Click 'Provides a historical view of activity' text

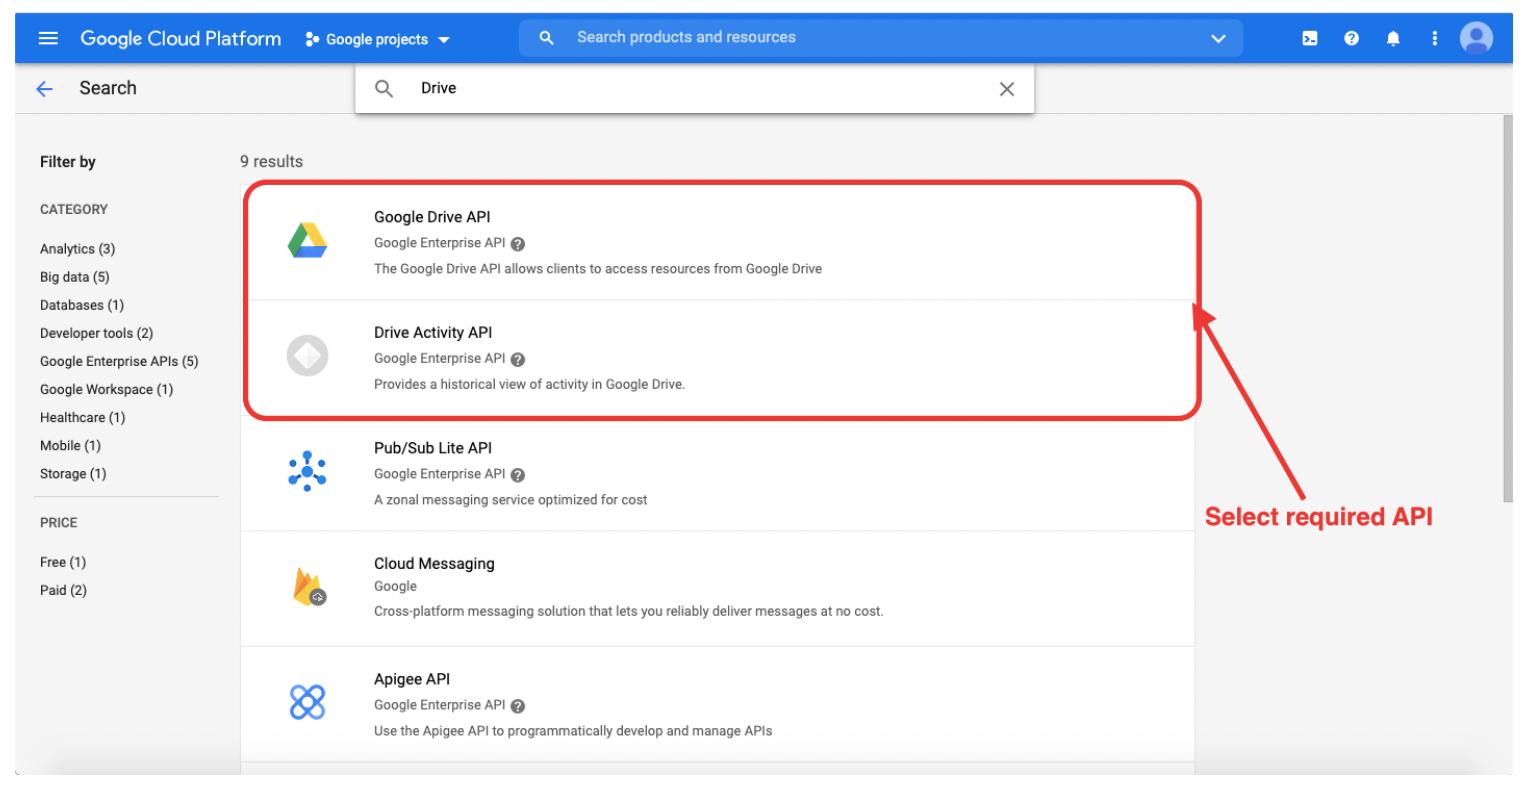530,385
